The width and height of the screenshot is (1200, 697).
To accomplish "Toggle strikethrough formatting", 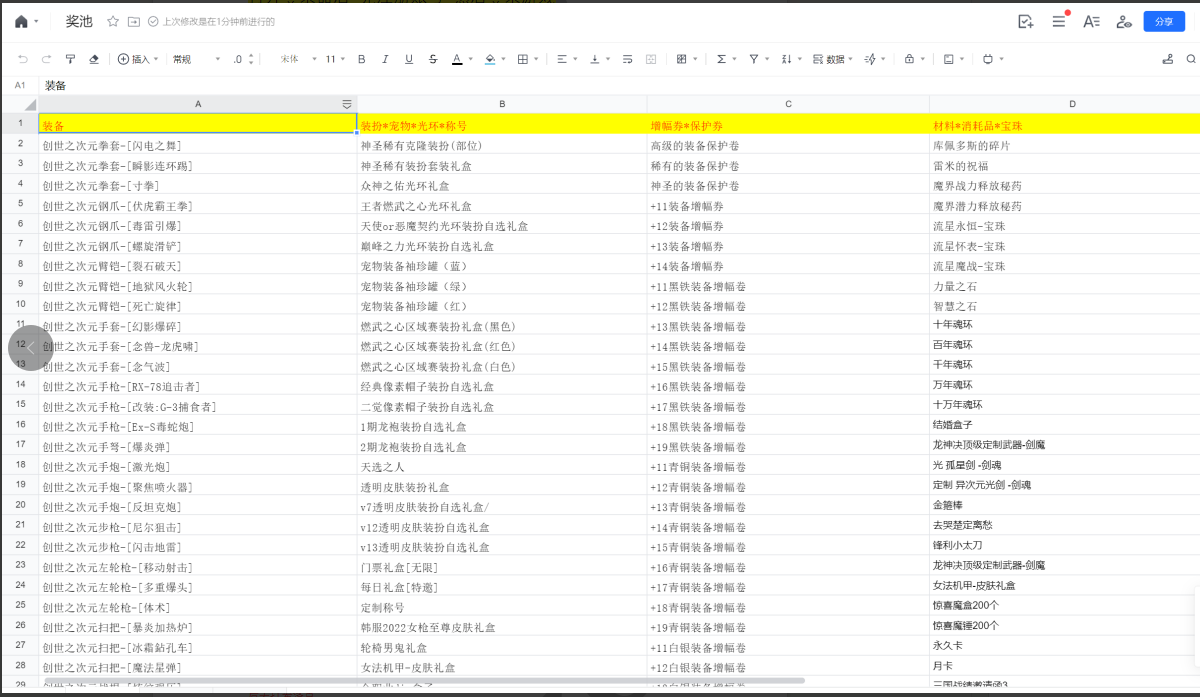I will coord(432,59).
